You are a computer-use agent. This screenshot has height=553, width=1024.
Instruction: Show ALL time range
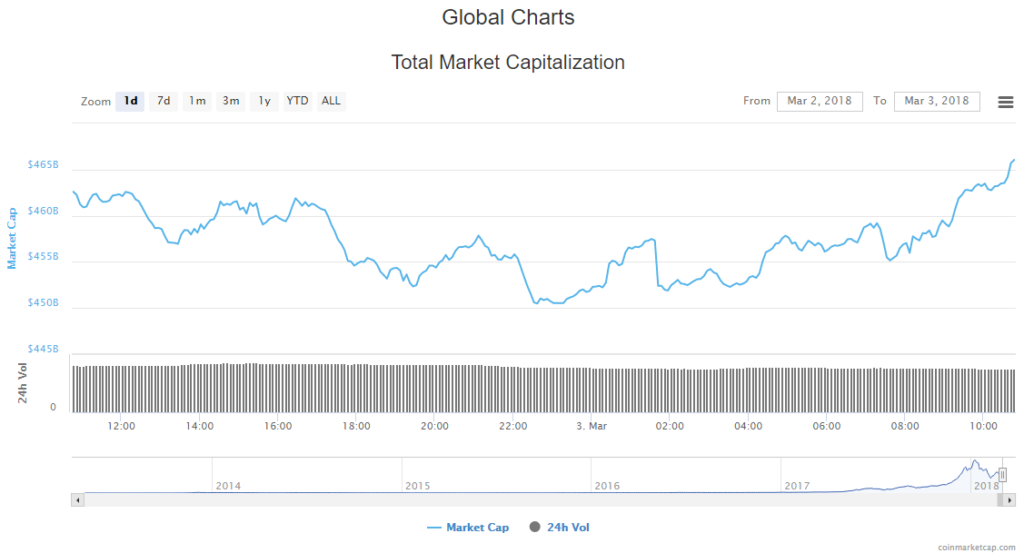coord(331,101)
